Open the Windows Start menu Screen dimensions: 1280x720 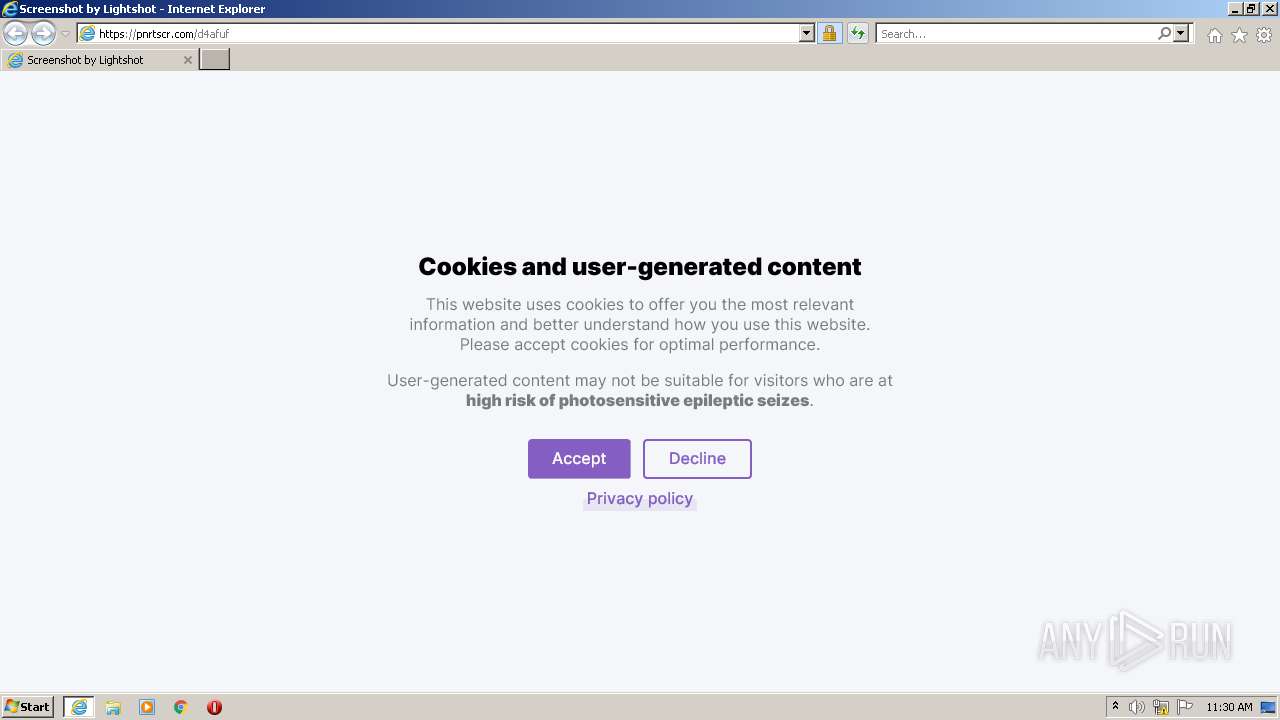(28, 706)
